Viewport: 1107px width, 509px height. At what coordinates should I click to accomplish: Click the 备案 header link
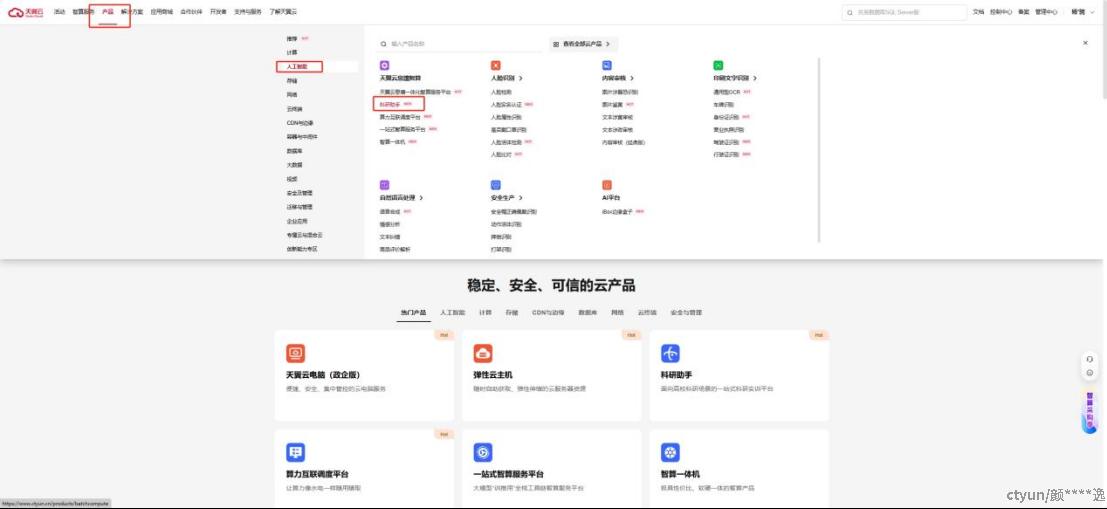[1023, 12]
